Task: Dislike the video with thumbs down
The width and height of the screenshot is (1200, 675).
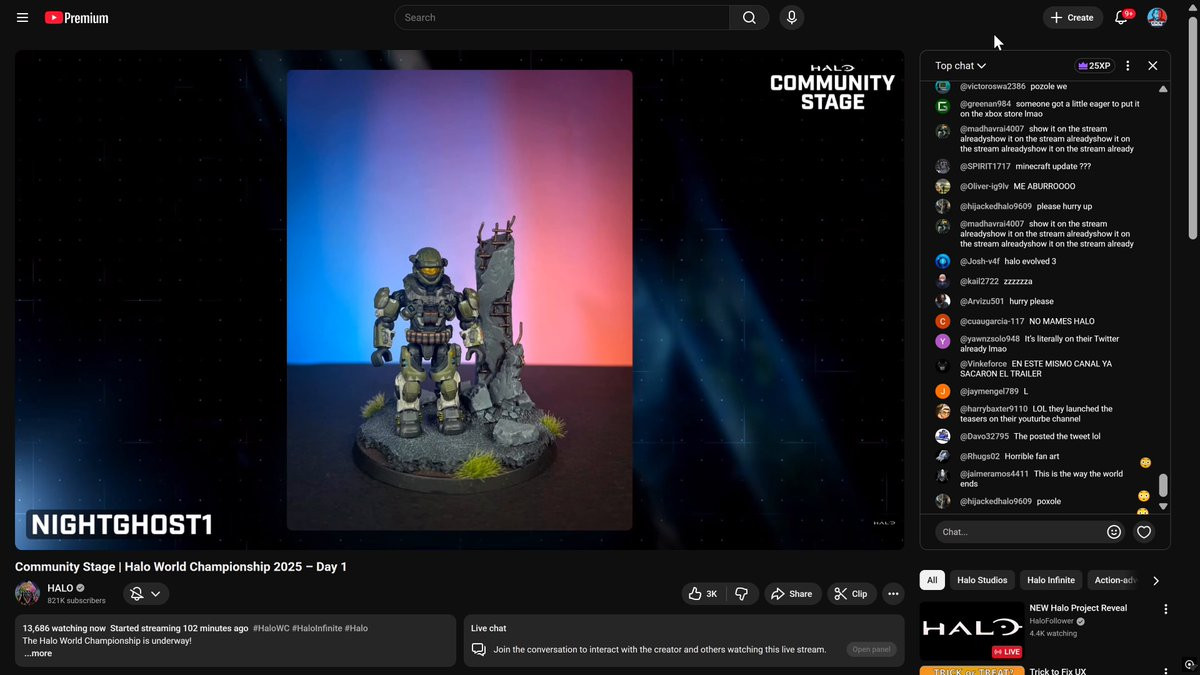Action: coord(742,594)
